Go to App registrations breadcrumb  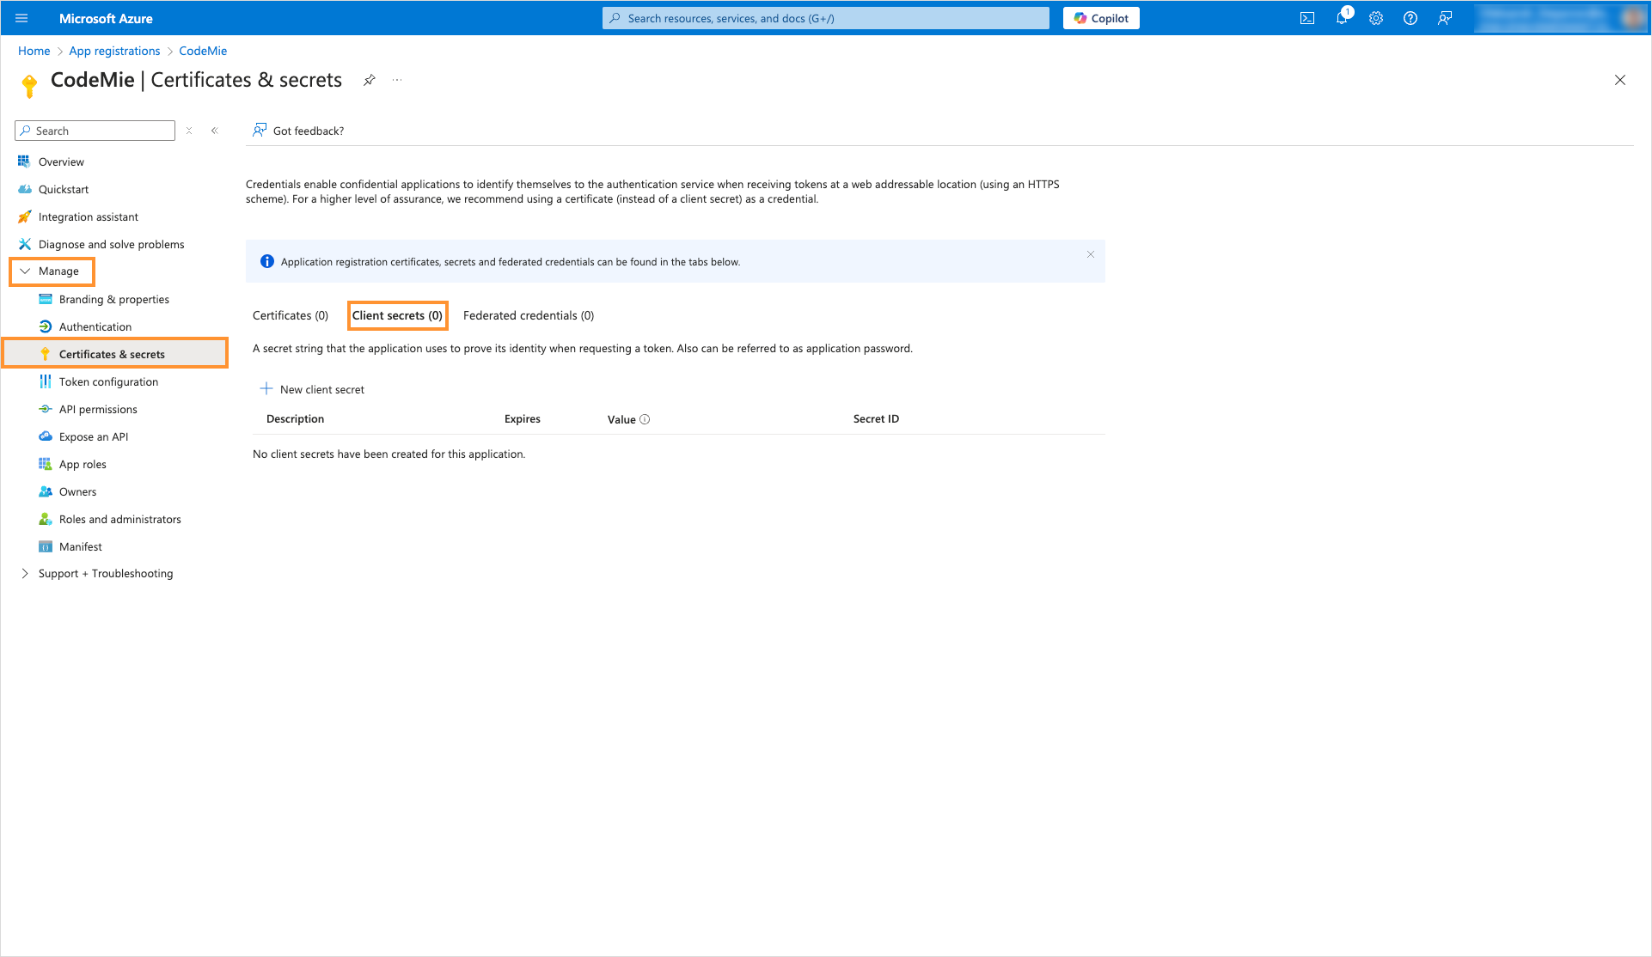(114, 51)
